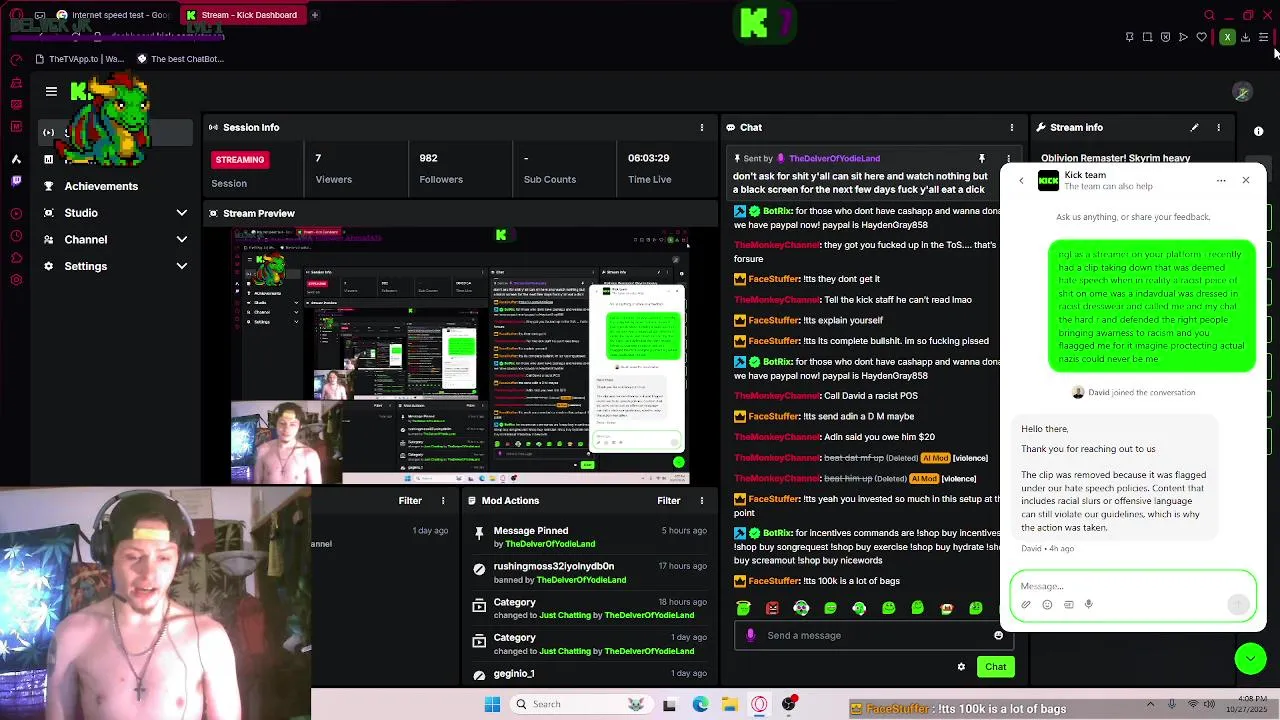This screenshot has width=1280, height=720.
Task: Open File Explorer from the taskbar
Action: pos(730,704)
